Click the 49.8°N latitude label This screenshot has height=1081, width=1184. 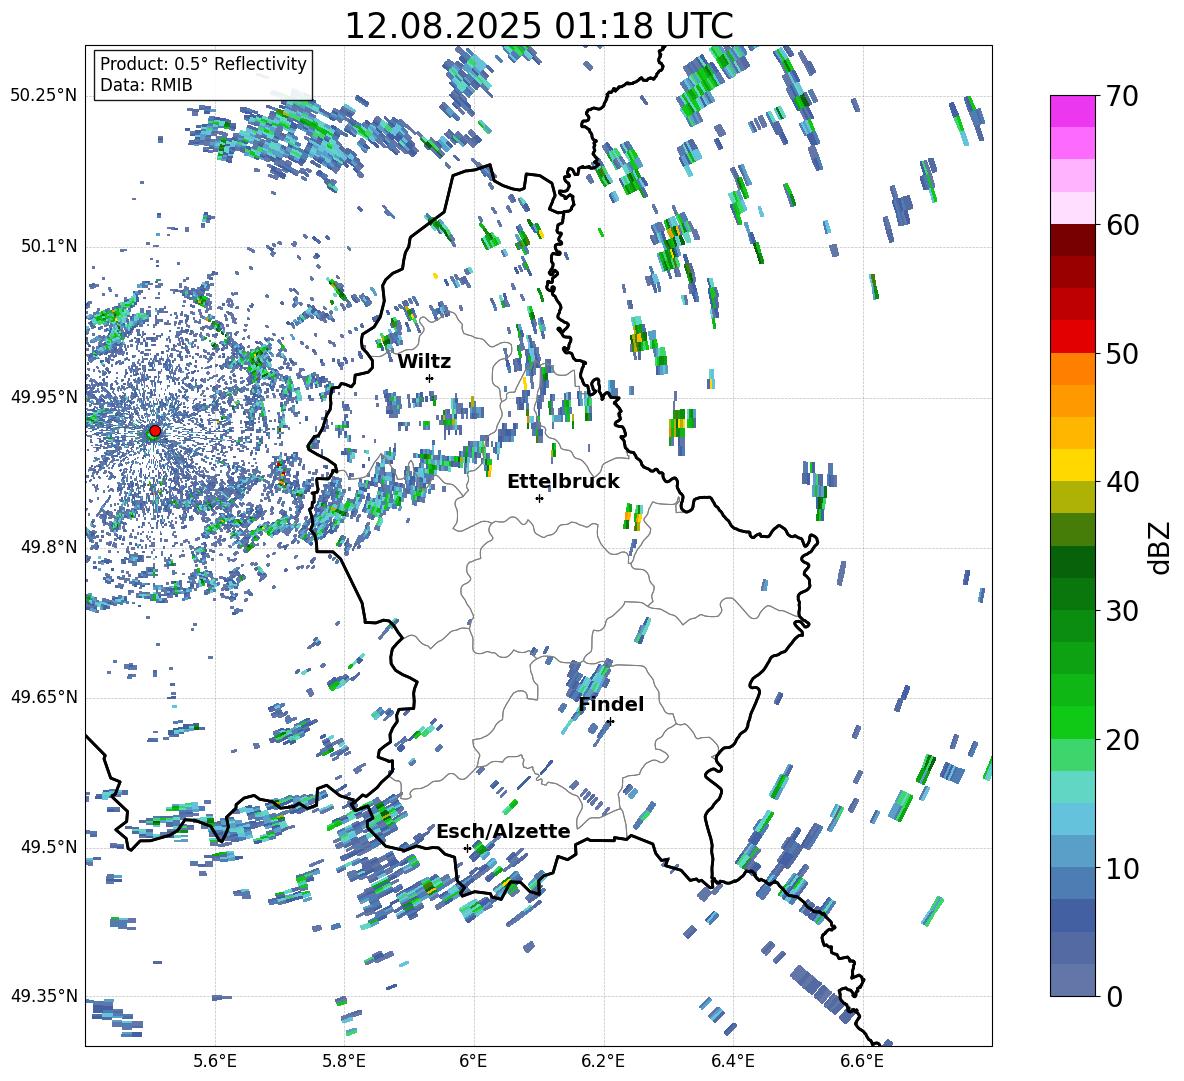pos(48,547)
